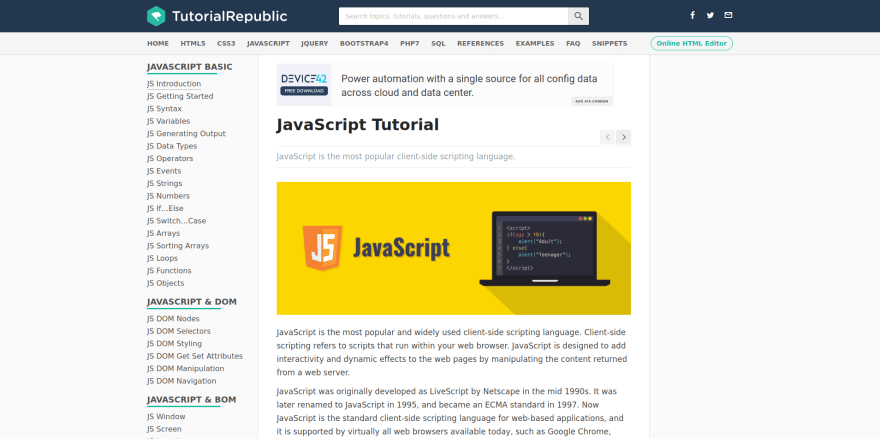The width and height of the screenshot is (880, 439).
Task: Open the JS Loops chapter
Action: click(162, 258)
